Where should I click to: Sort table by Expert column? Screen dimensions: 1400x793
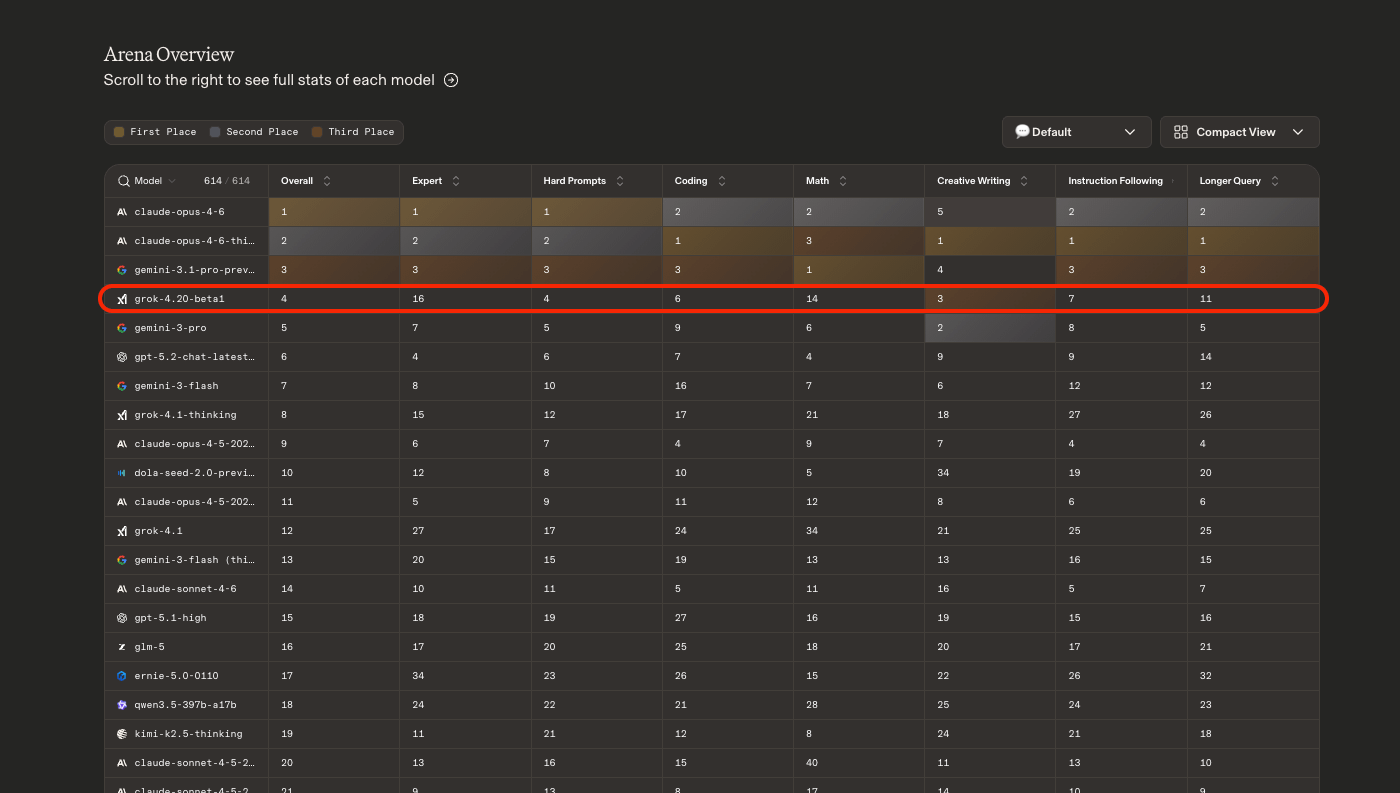click(x=456, y=181)
